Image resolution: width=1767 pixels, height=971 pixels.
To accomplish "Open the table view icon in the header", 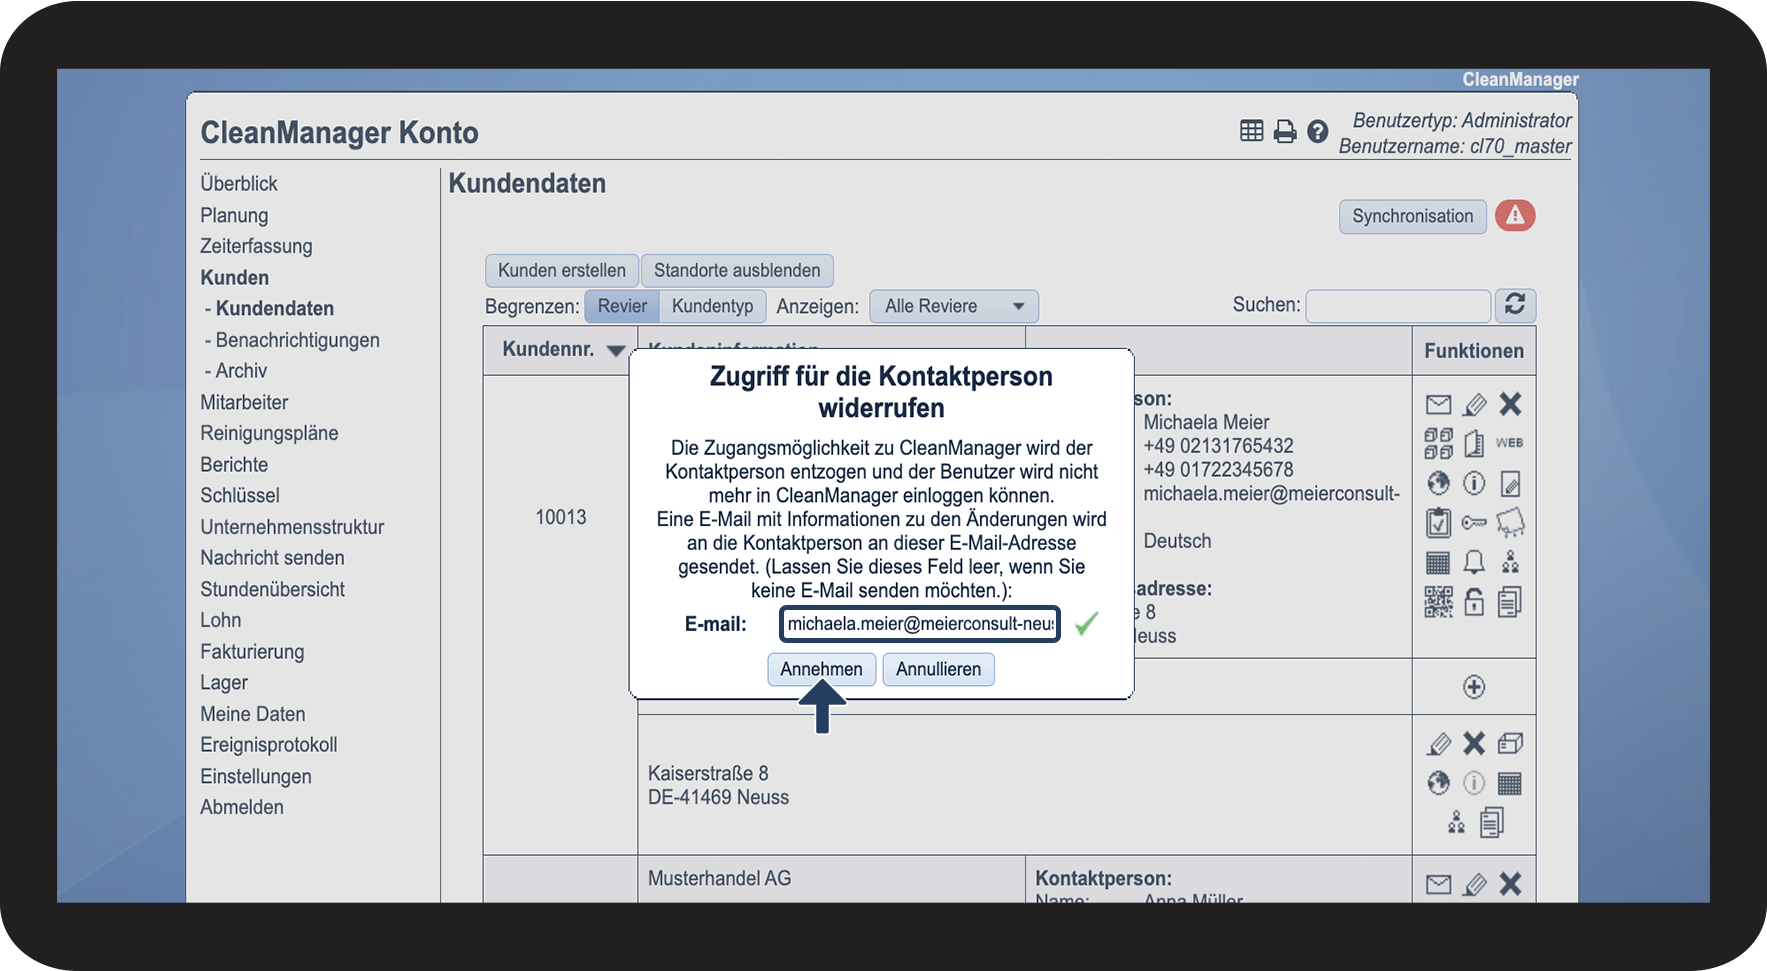I will [x=1251, y=131].
